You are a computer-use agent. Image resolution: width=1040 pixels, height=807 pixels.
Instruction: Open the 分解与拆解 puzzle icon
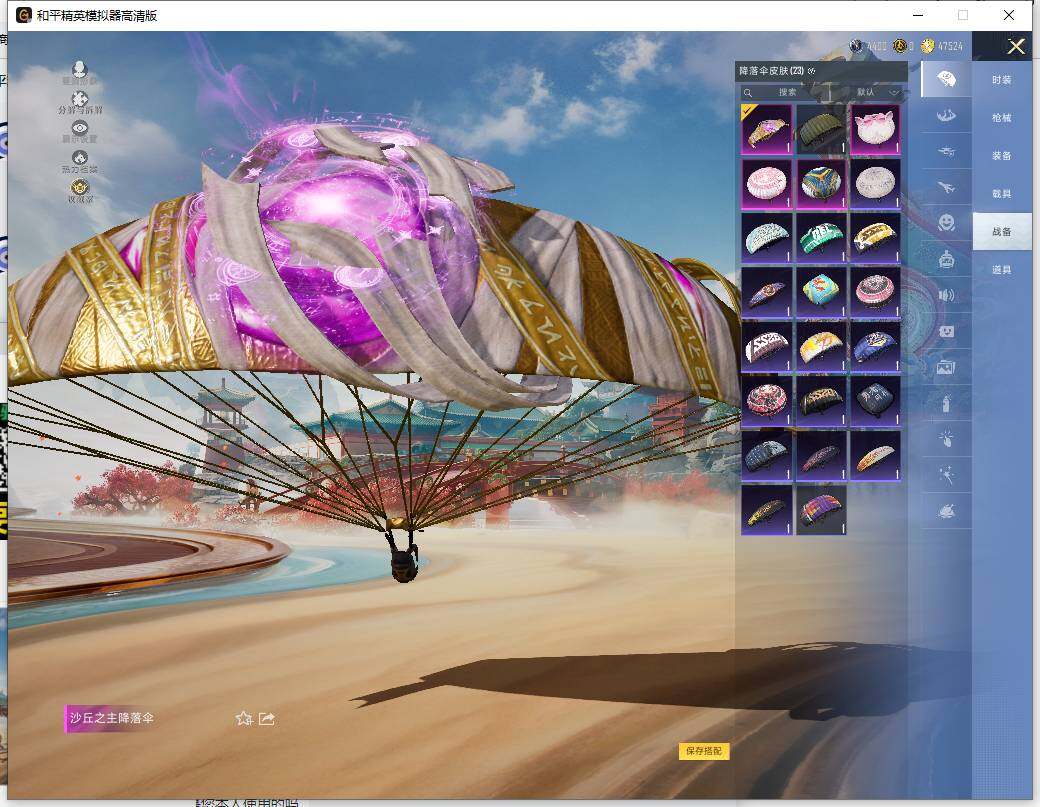coord(80,100)
